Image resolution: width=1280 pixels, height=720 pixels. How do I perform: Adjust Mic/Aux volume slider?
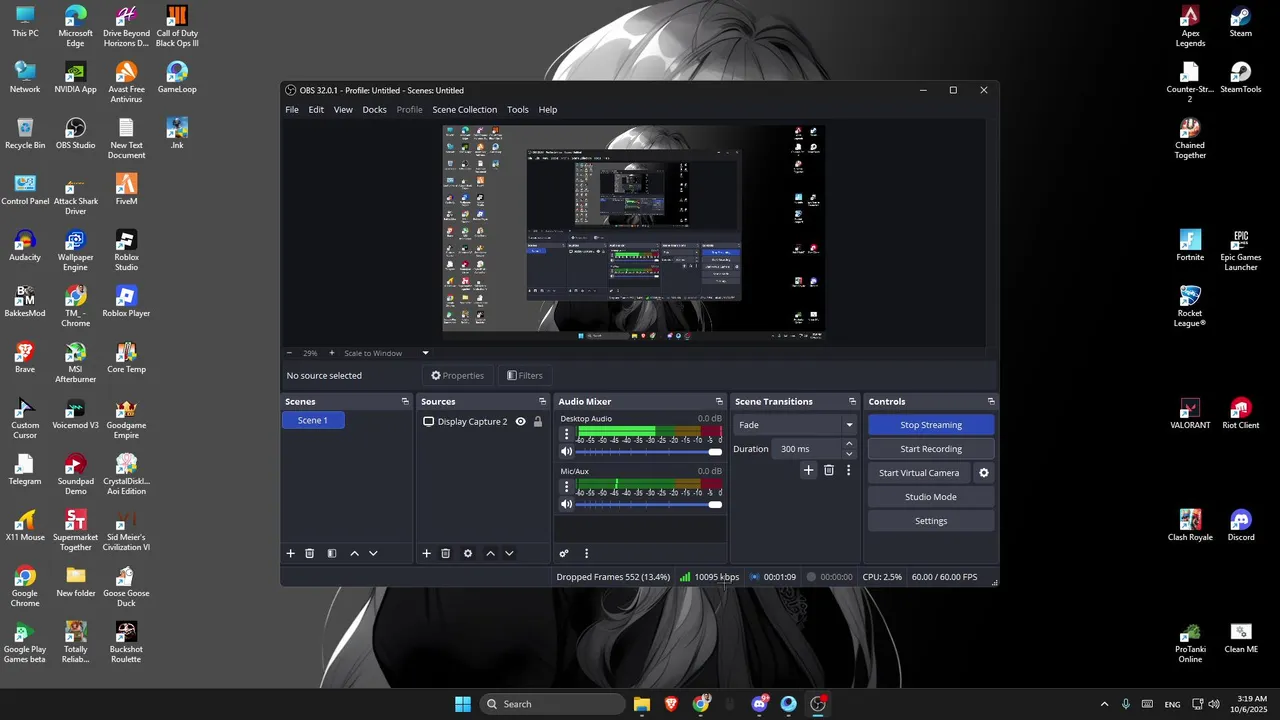pyautogui.click(x=649, y=504)
